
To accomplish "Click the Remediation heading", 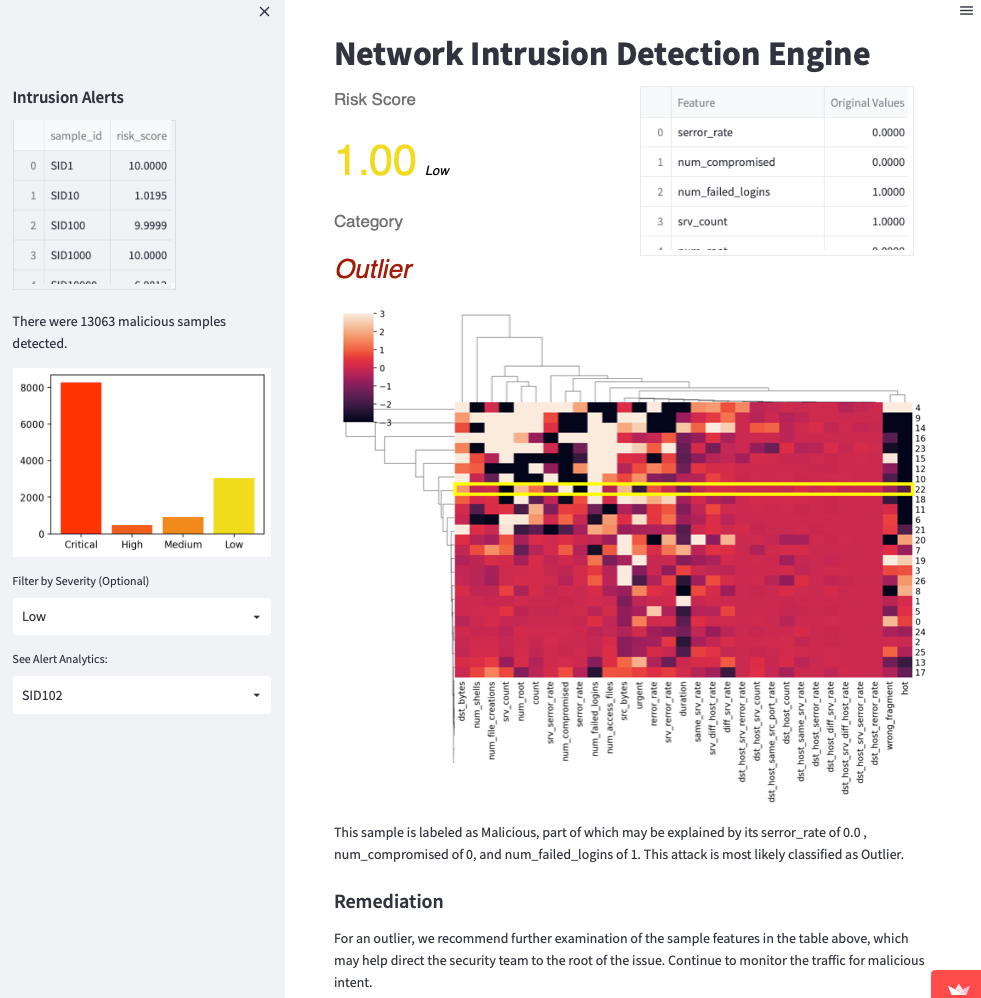I will coord(388,901).
